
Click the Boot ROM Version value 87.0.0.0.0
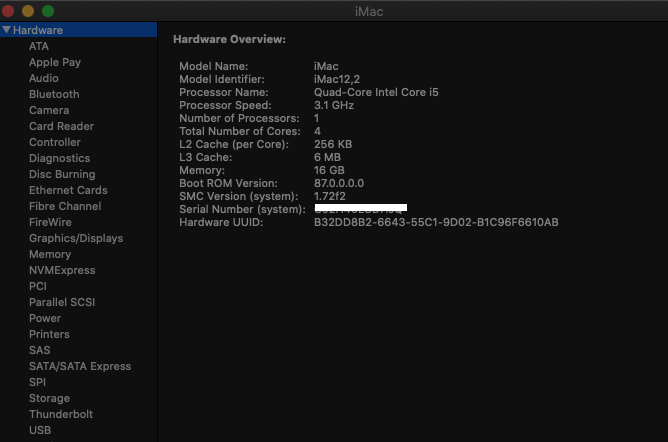[x=339, y=183]
